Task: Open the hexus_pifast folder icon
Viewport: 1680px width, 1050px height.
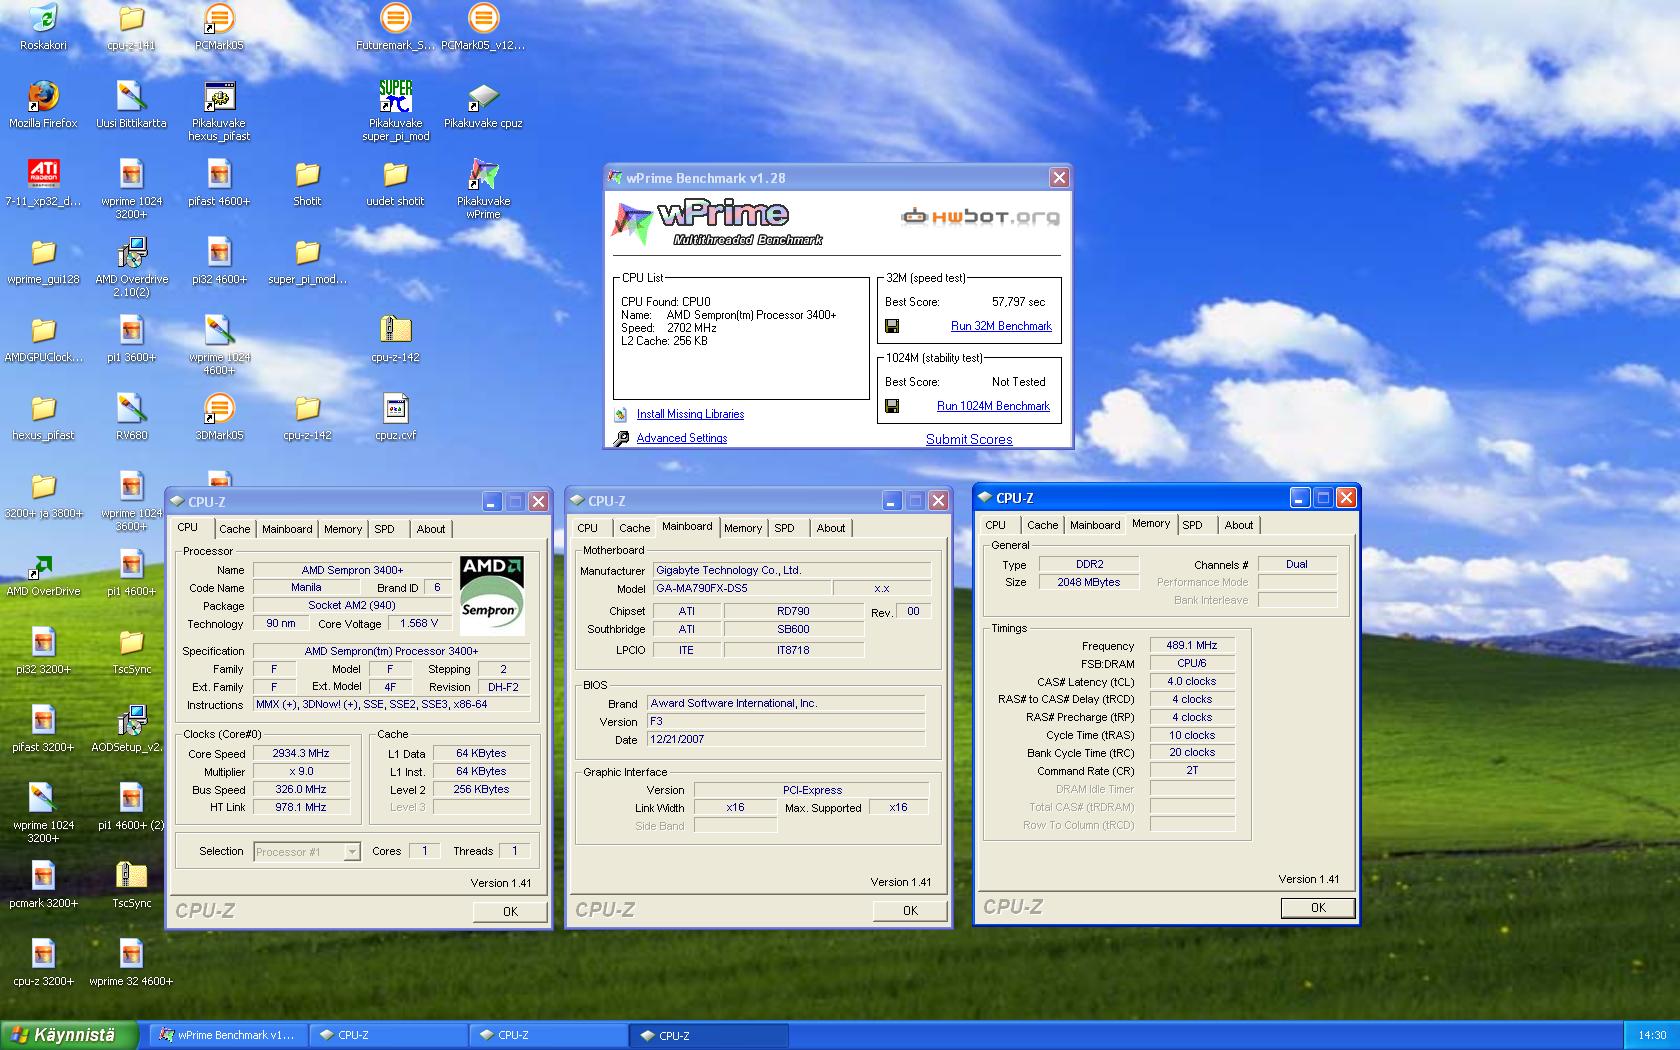Action: (43, 409)
